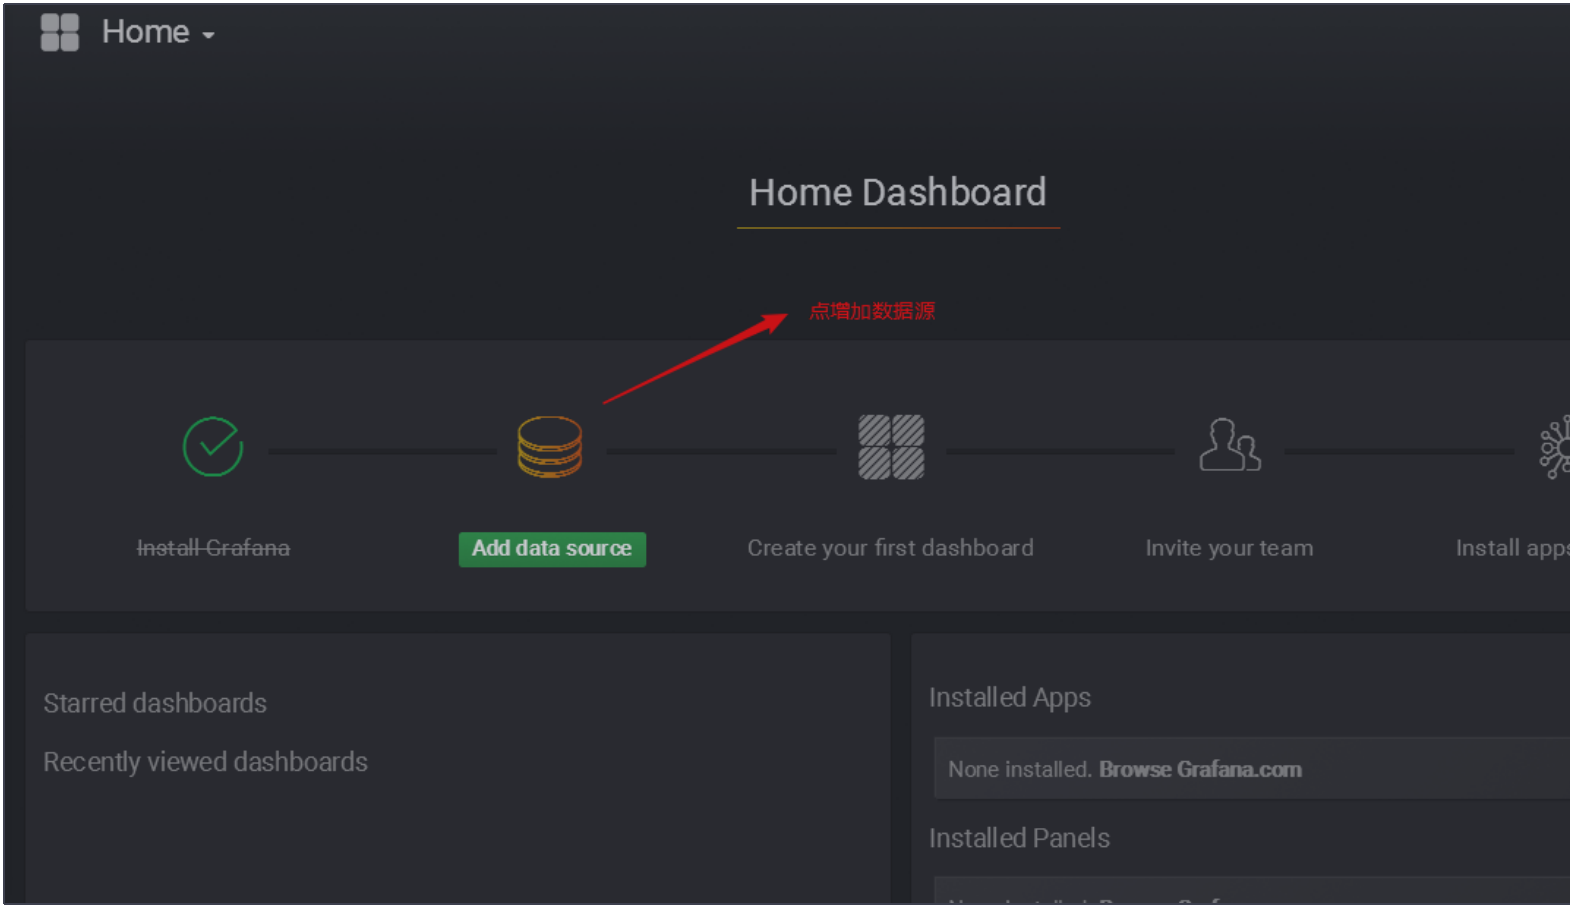1570x906 pixels.
Task: Click the Home Dashboard title
Action: point(898,192)
